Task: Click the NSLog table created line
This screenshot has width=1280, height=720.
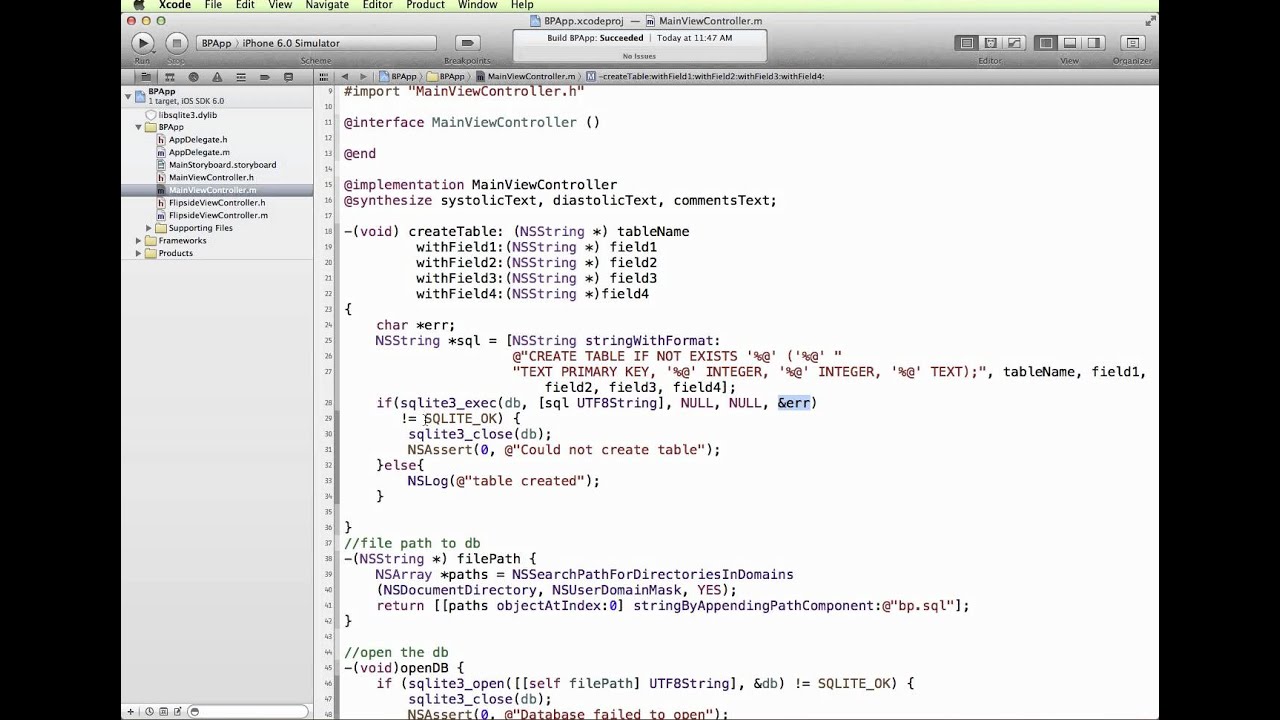Action: point(504,481)
